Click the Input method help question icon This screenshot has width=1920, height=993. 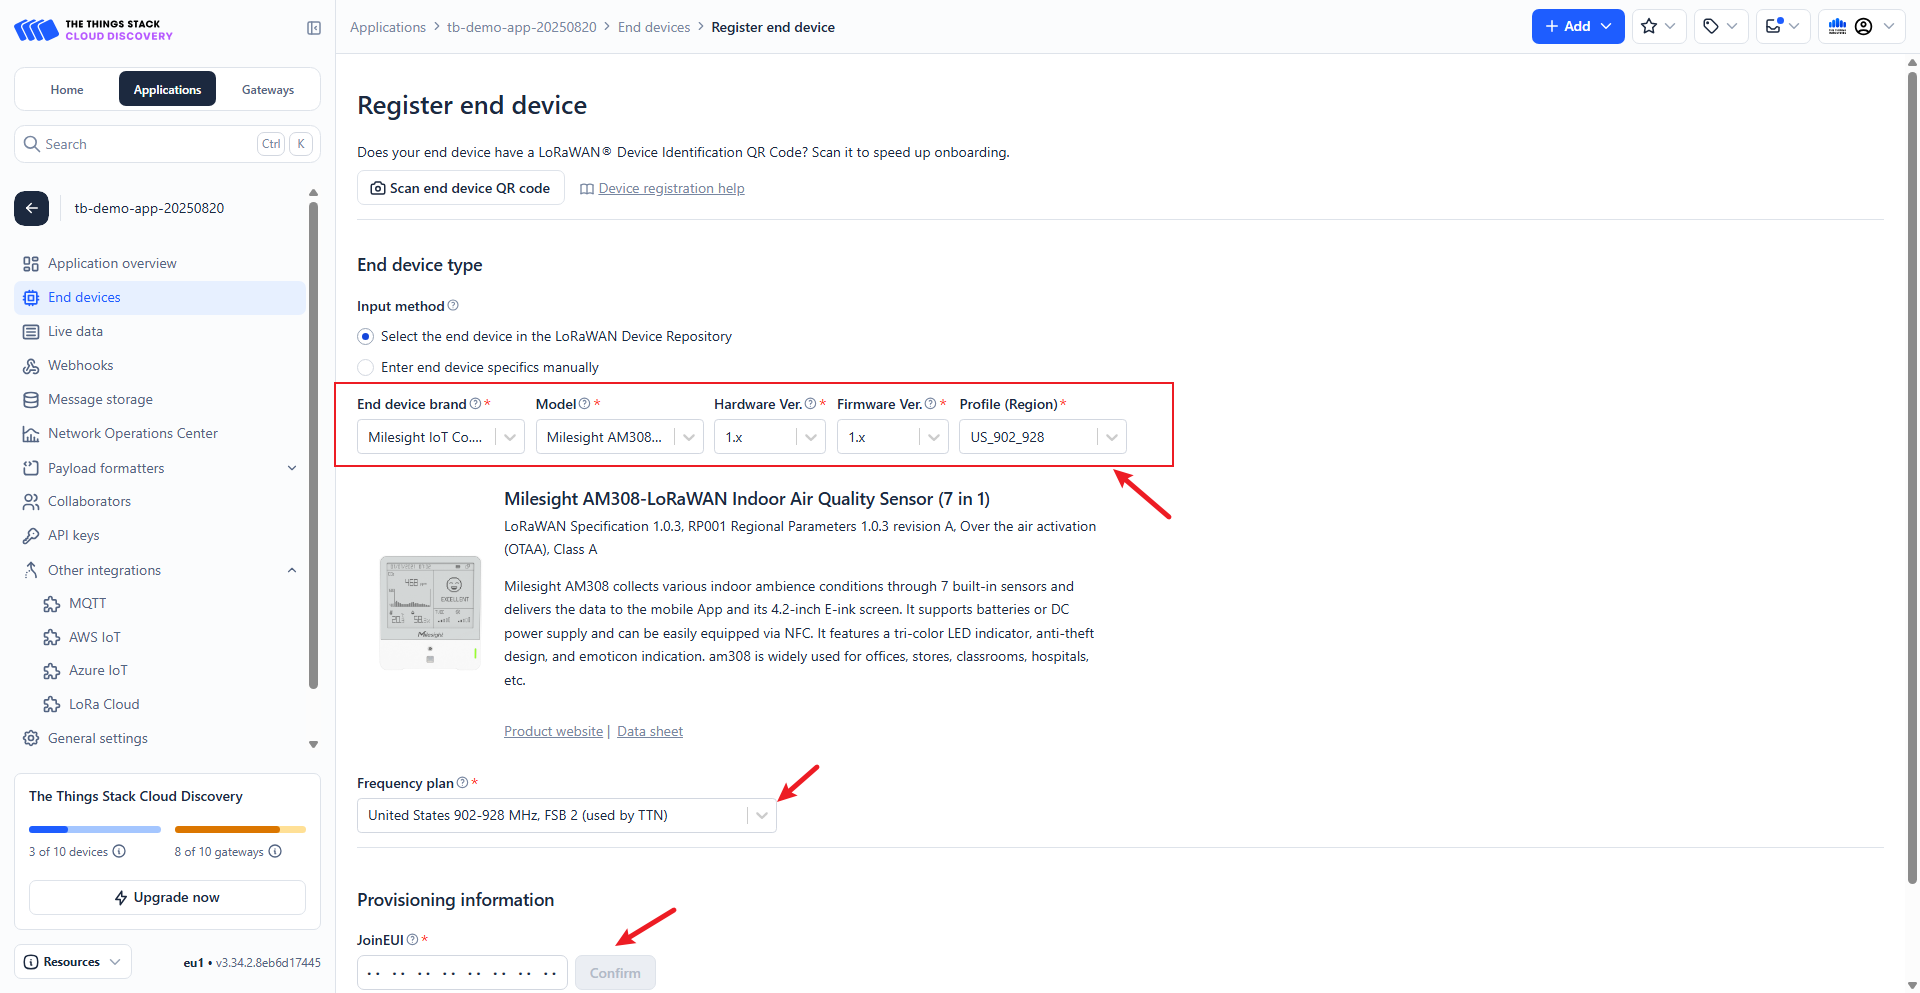[x=453, y=306]
